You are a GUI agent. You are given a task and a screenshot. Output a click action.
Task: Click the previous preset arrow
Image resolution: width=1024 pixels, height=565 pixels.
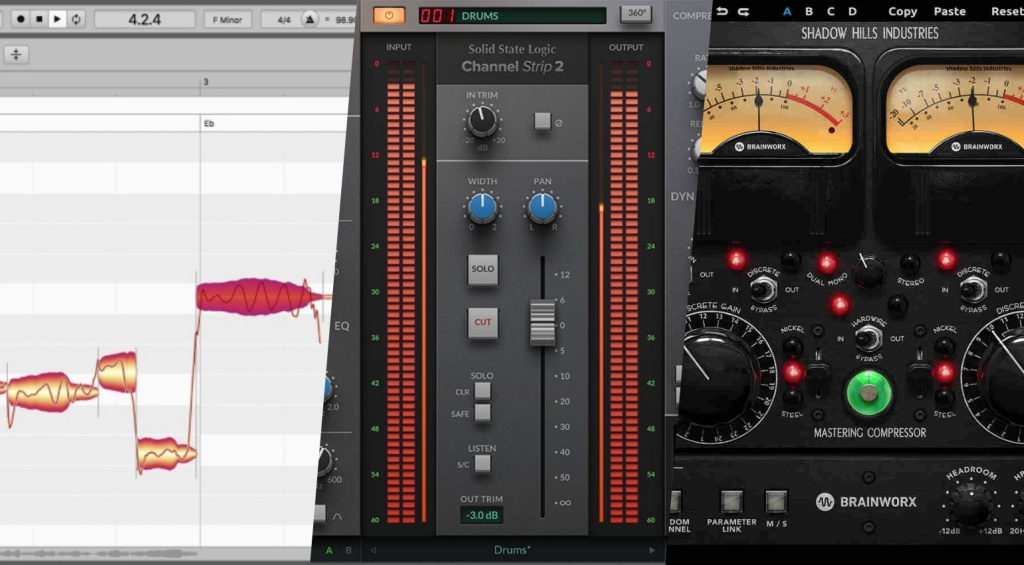coord(373,551)
